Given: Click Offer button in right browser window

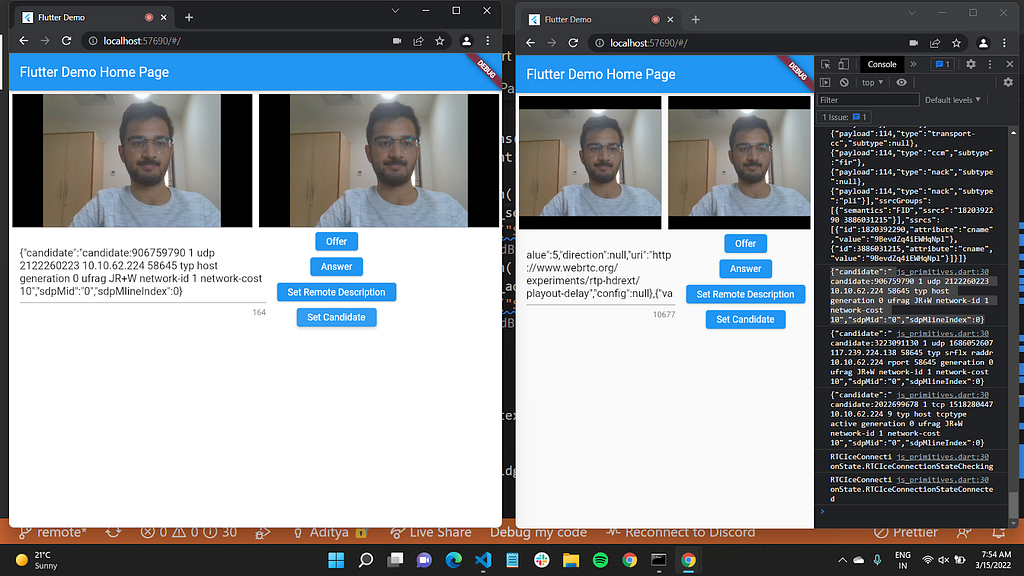Looking at the screenshot, I should coord(745,244).
